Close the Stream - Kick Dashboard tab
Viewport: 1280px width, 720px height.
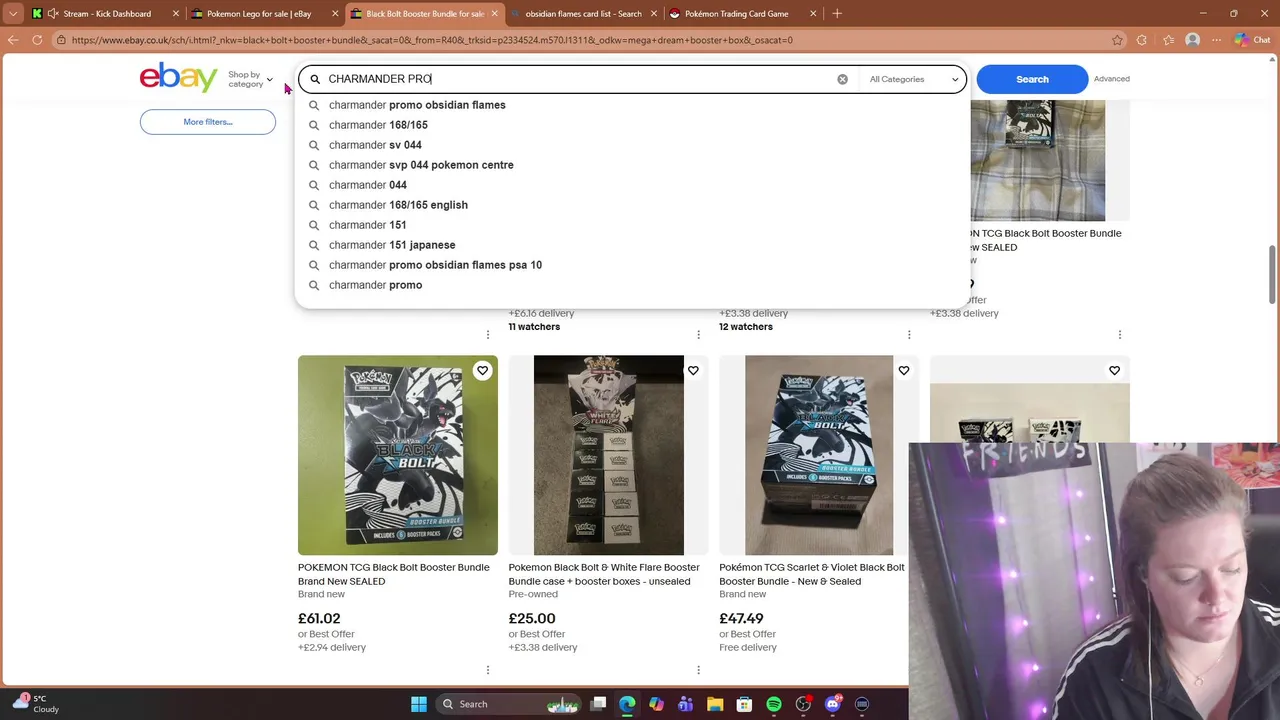coord(176,13)
